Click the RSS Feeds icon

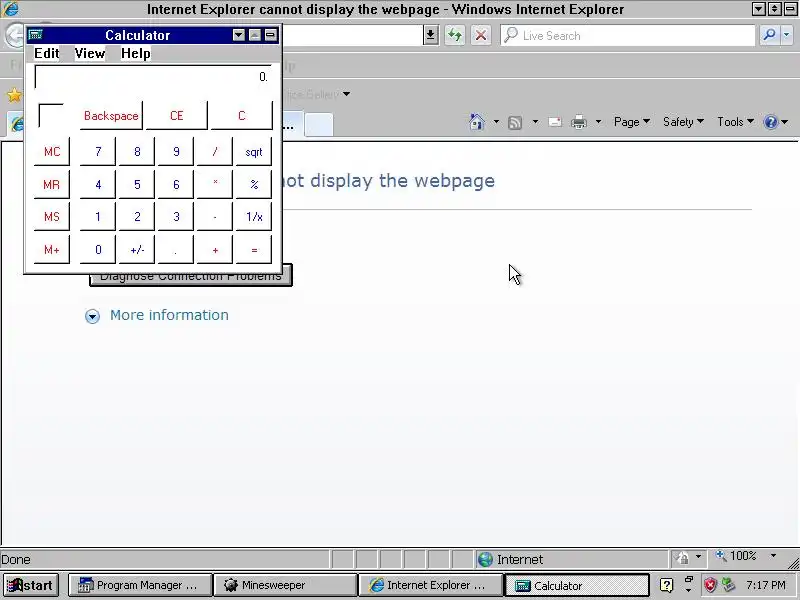click(x=515, y=122)
